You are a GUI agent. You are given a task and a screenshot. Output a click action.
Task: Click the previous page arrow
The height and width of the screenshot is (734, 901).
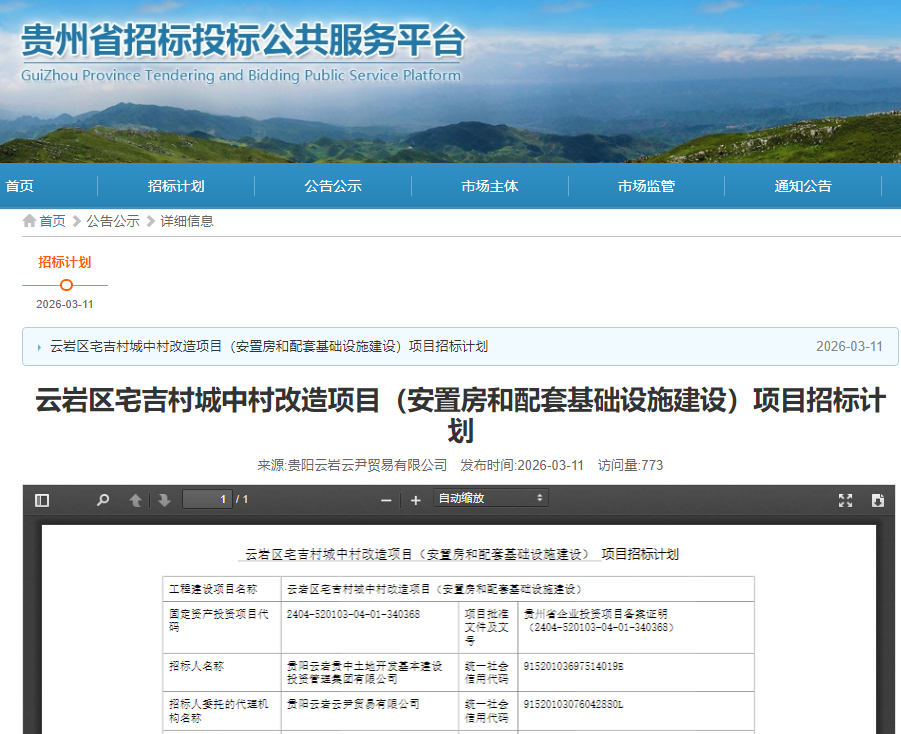pyautogui.click(x=136, y=500)
